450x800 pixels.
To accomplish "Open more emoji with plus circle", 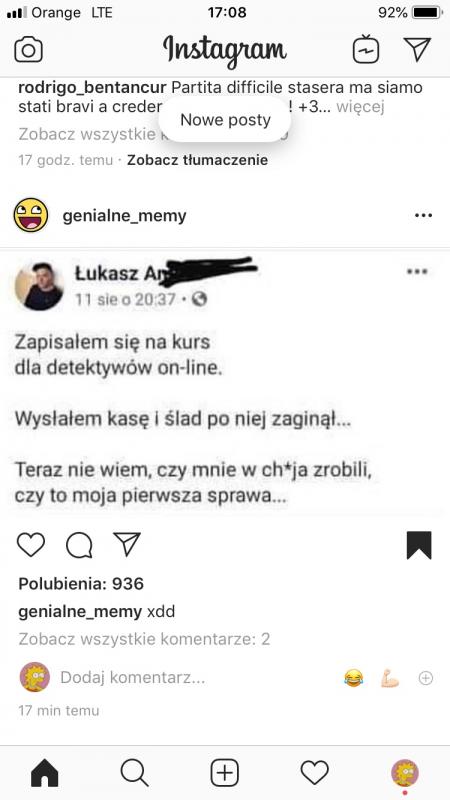I will [426, 678].
